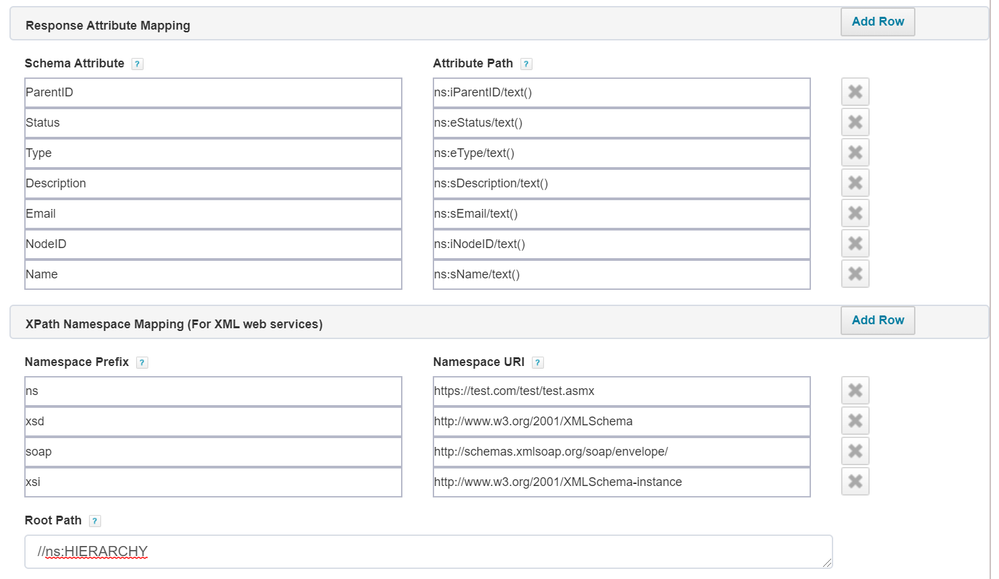Add Row to XPath Namespace Mapping

tap(877, 320)
